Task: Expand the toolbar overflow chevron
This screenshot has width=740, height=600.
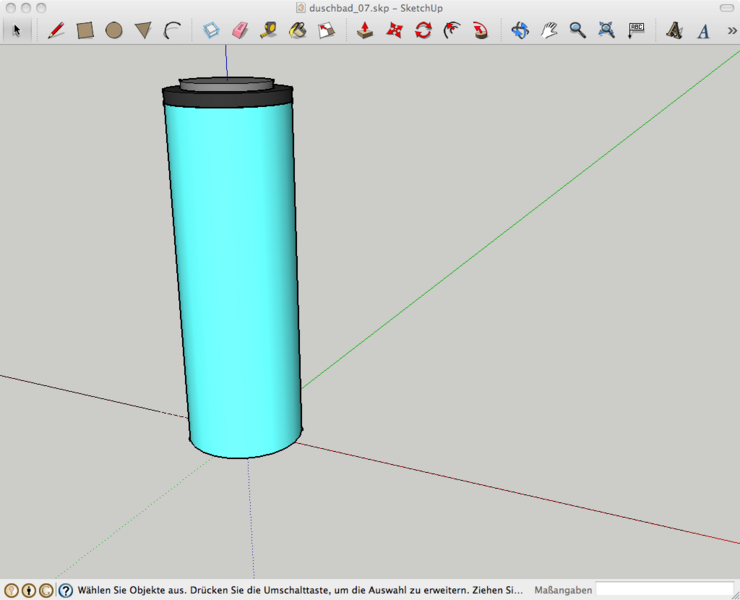Action: pyautogui.click(x=731, y=30)
